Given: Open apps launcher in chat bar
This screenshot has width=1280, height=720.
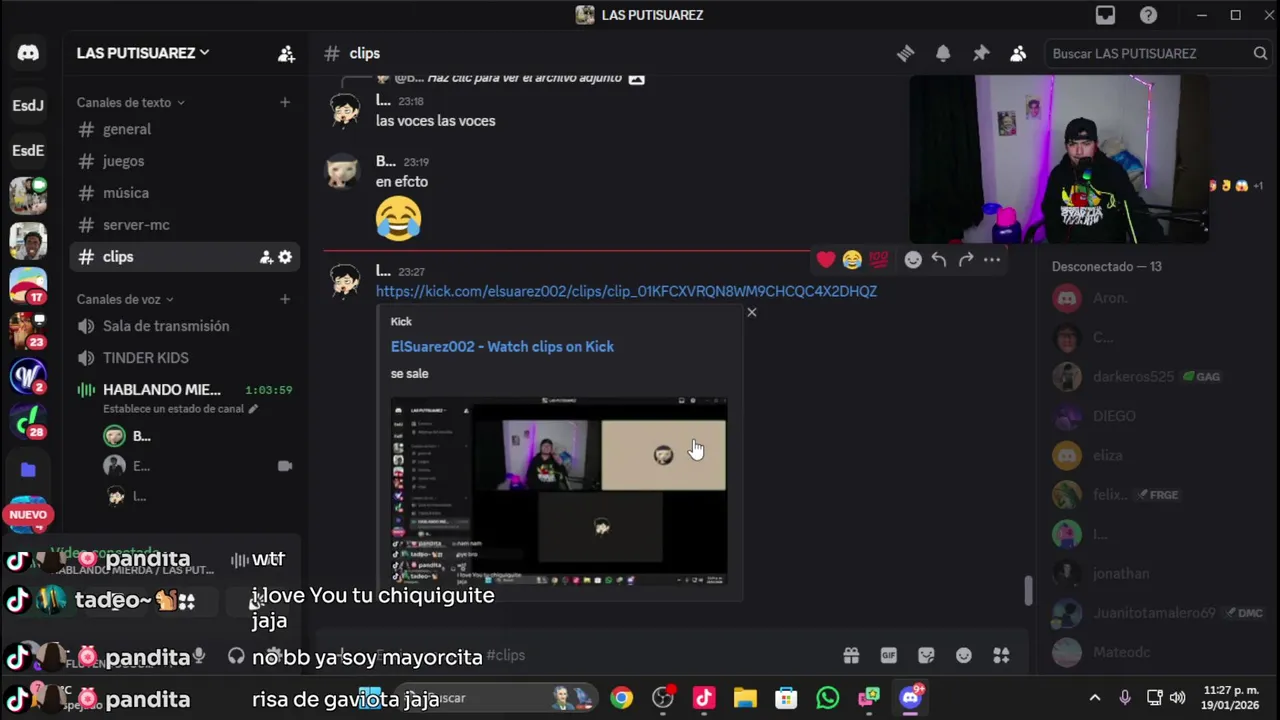Looking at the screenshot, I should click(1001, 656).
